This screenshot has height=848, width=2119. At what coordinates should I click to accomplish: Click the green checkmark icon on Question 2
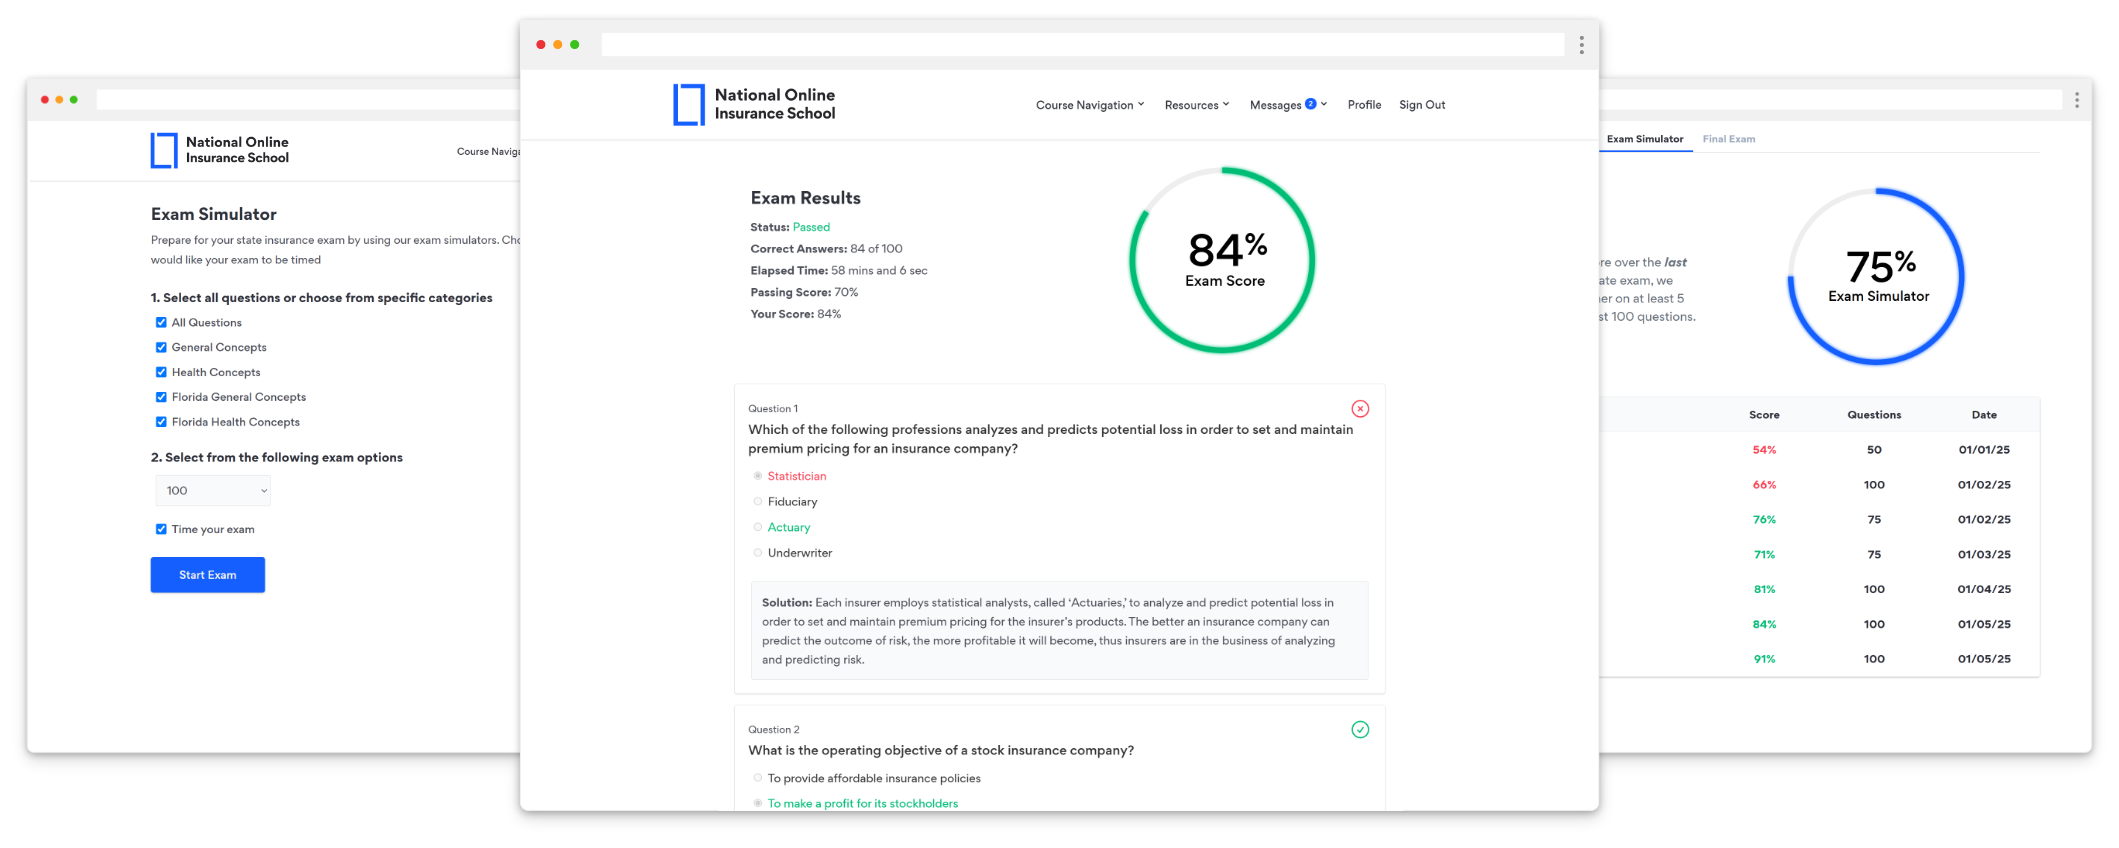coord(1360,730)
